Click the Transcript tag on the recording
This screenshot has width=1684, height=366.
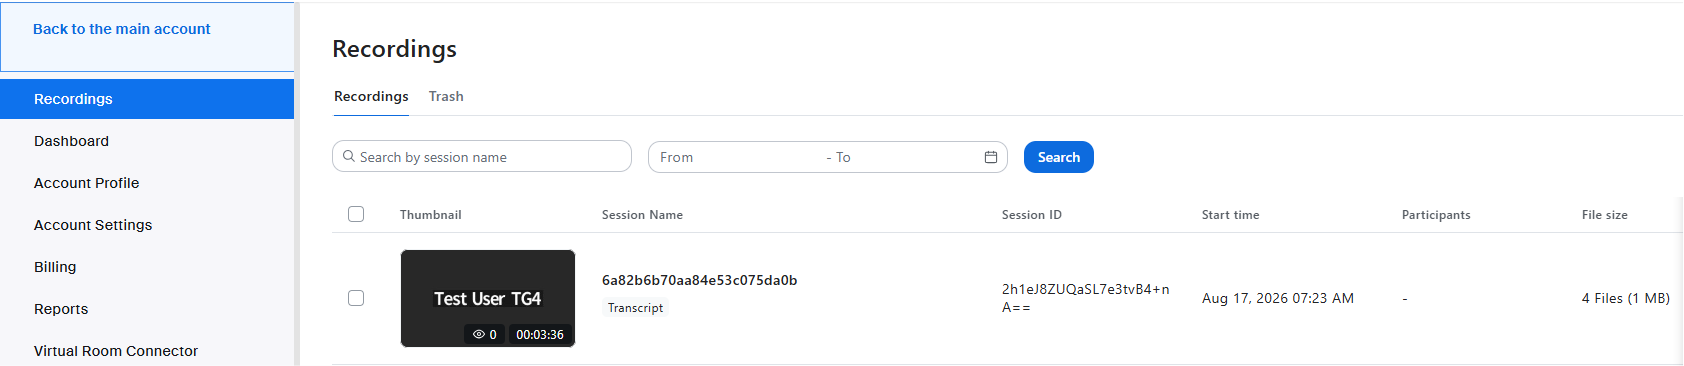(636, 308)
